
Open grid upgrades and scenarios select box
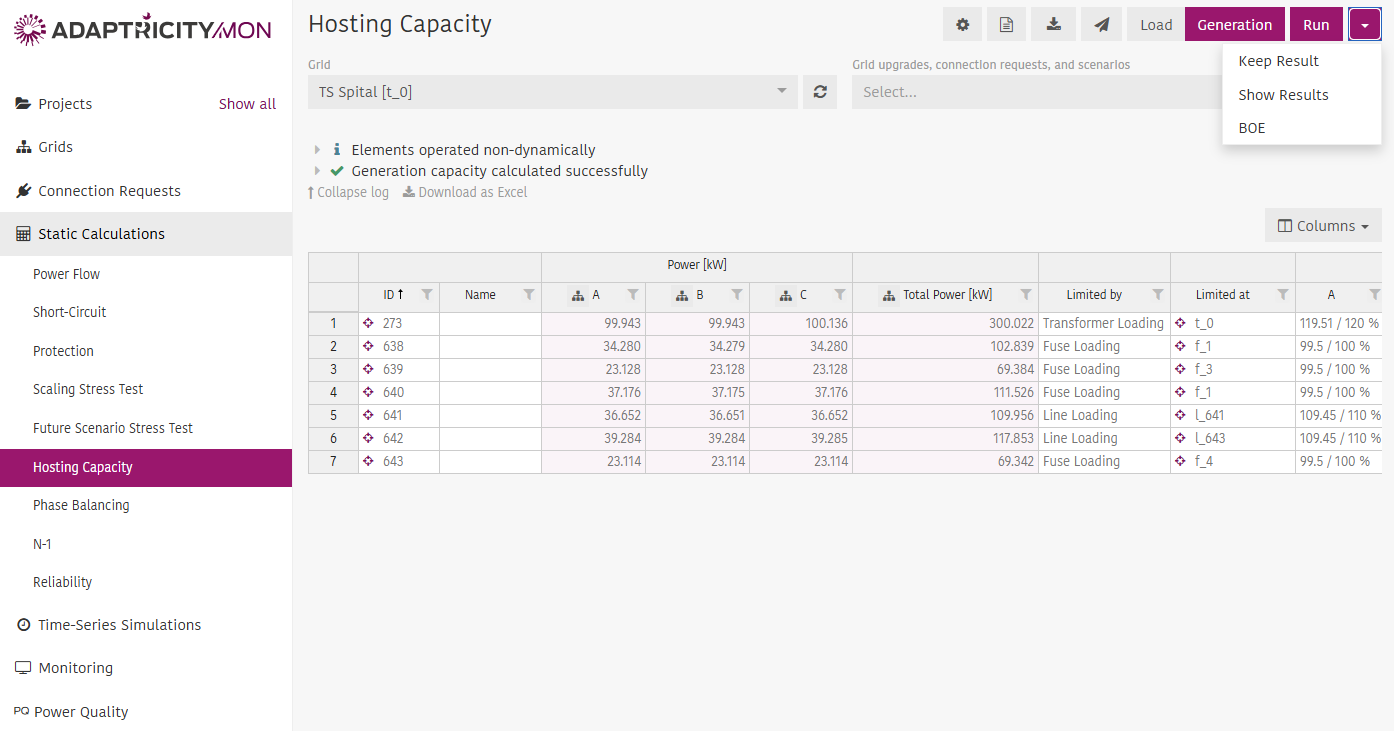pyautogui.click(x=1036, y=92)
